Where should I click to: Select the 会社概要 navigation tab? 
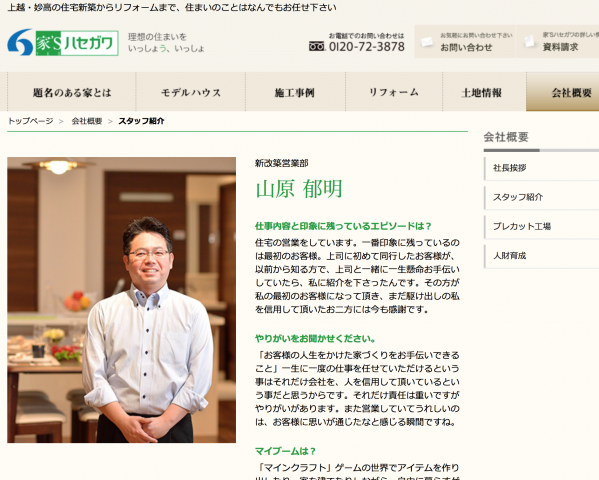click(563, 92)
